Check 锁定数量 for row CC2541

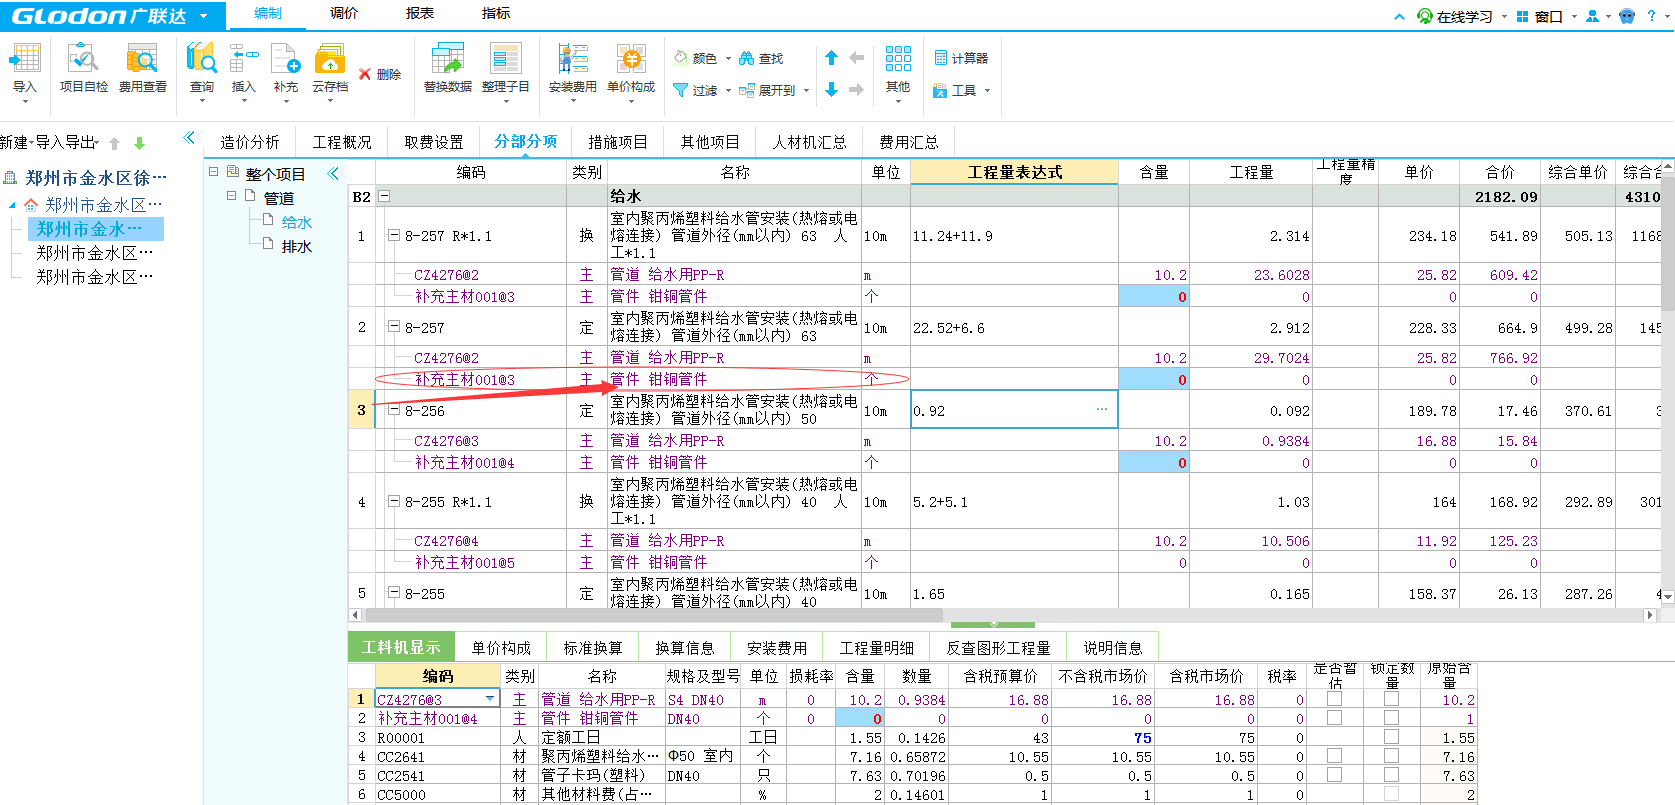pyautogui.click(x=1391, y=775)
